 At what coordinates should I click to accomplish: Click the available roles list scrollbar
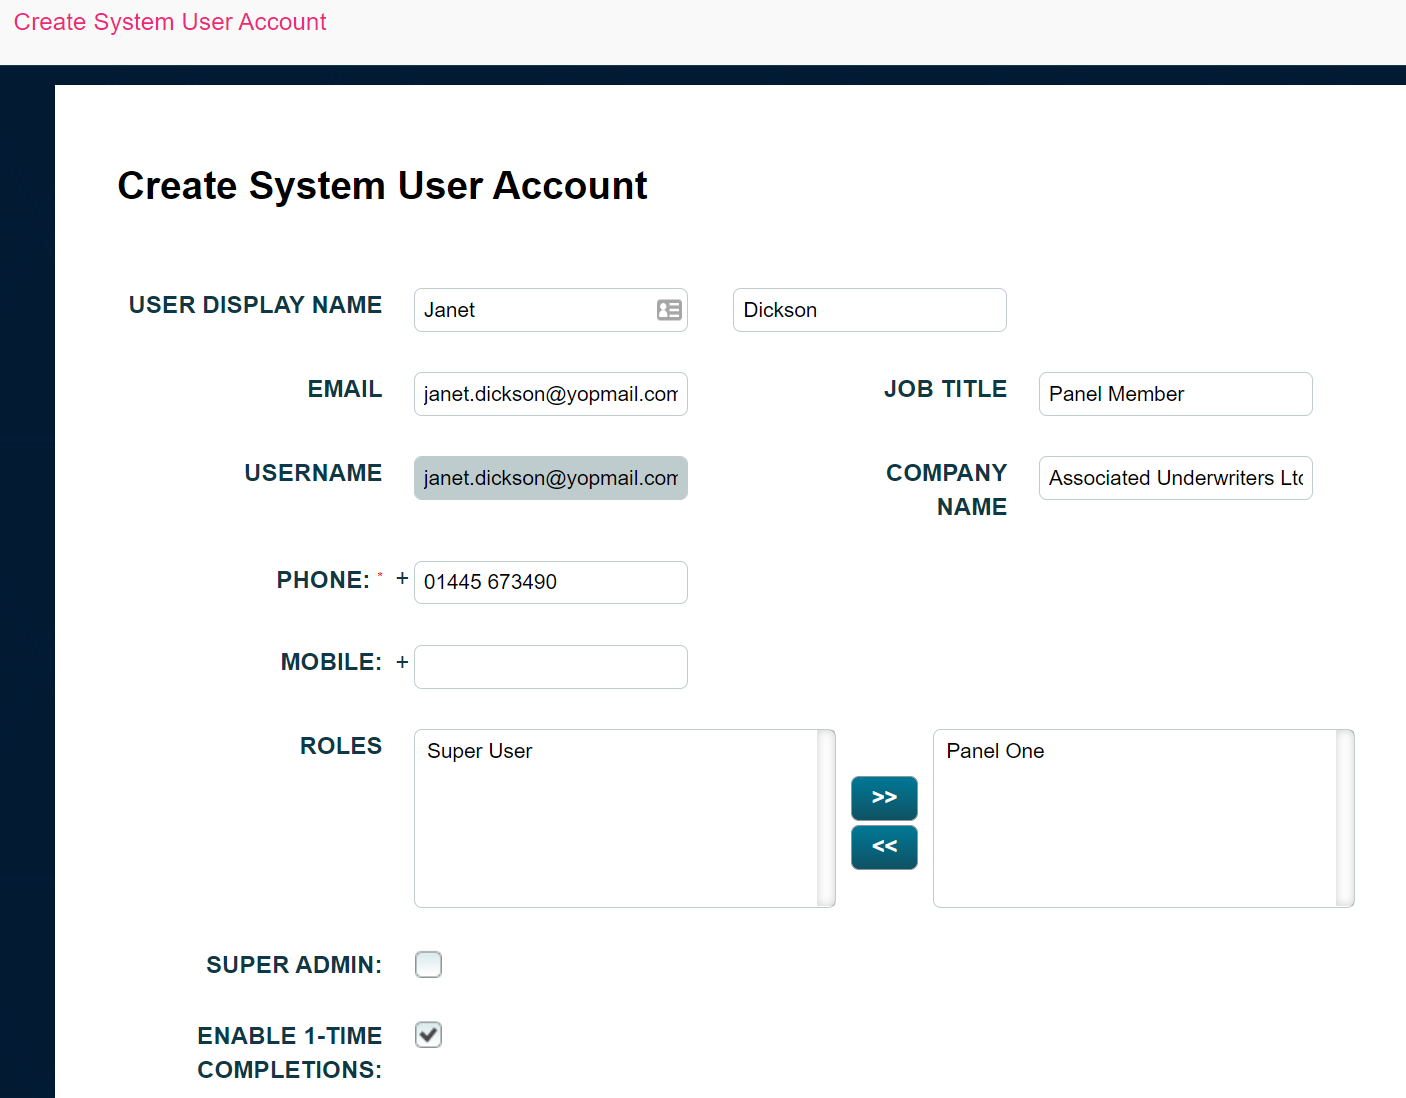coord(826,818)
